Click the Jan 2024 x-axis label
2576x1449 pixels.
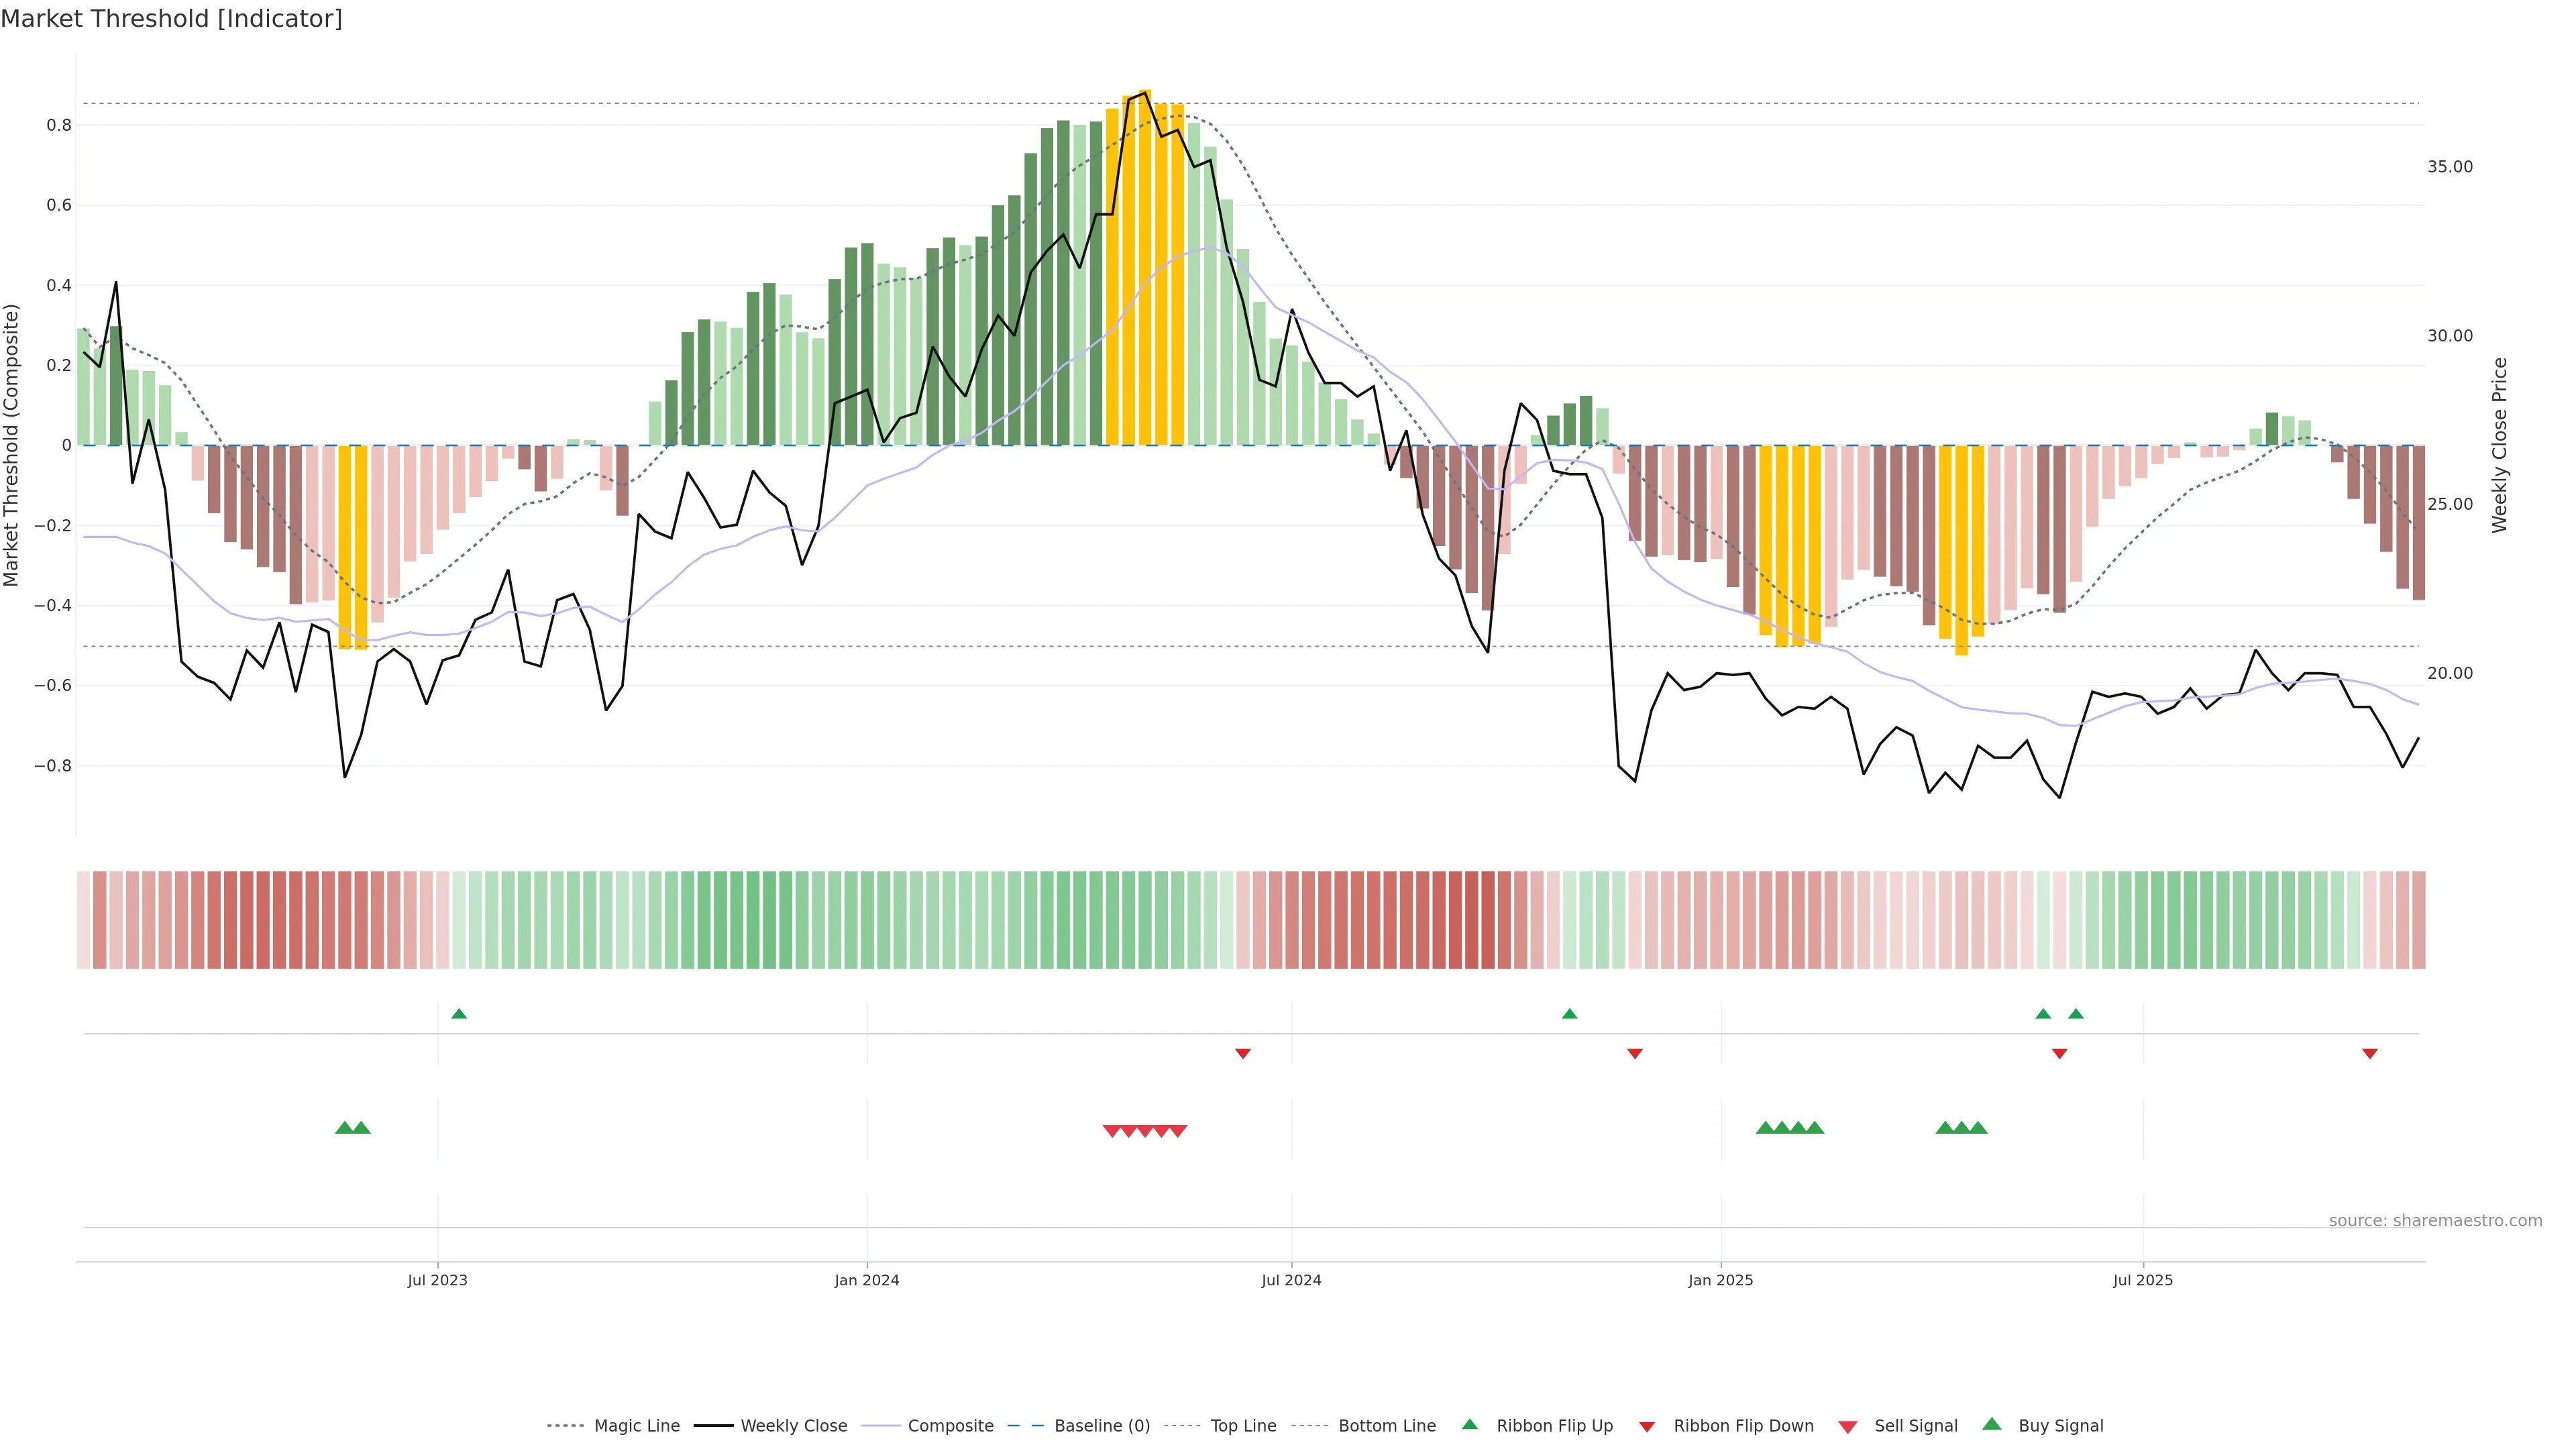(867, 1280)
